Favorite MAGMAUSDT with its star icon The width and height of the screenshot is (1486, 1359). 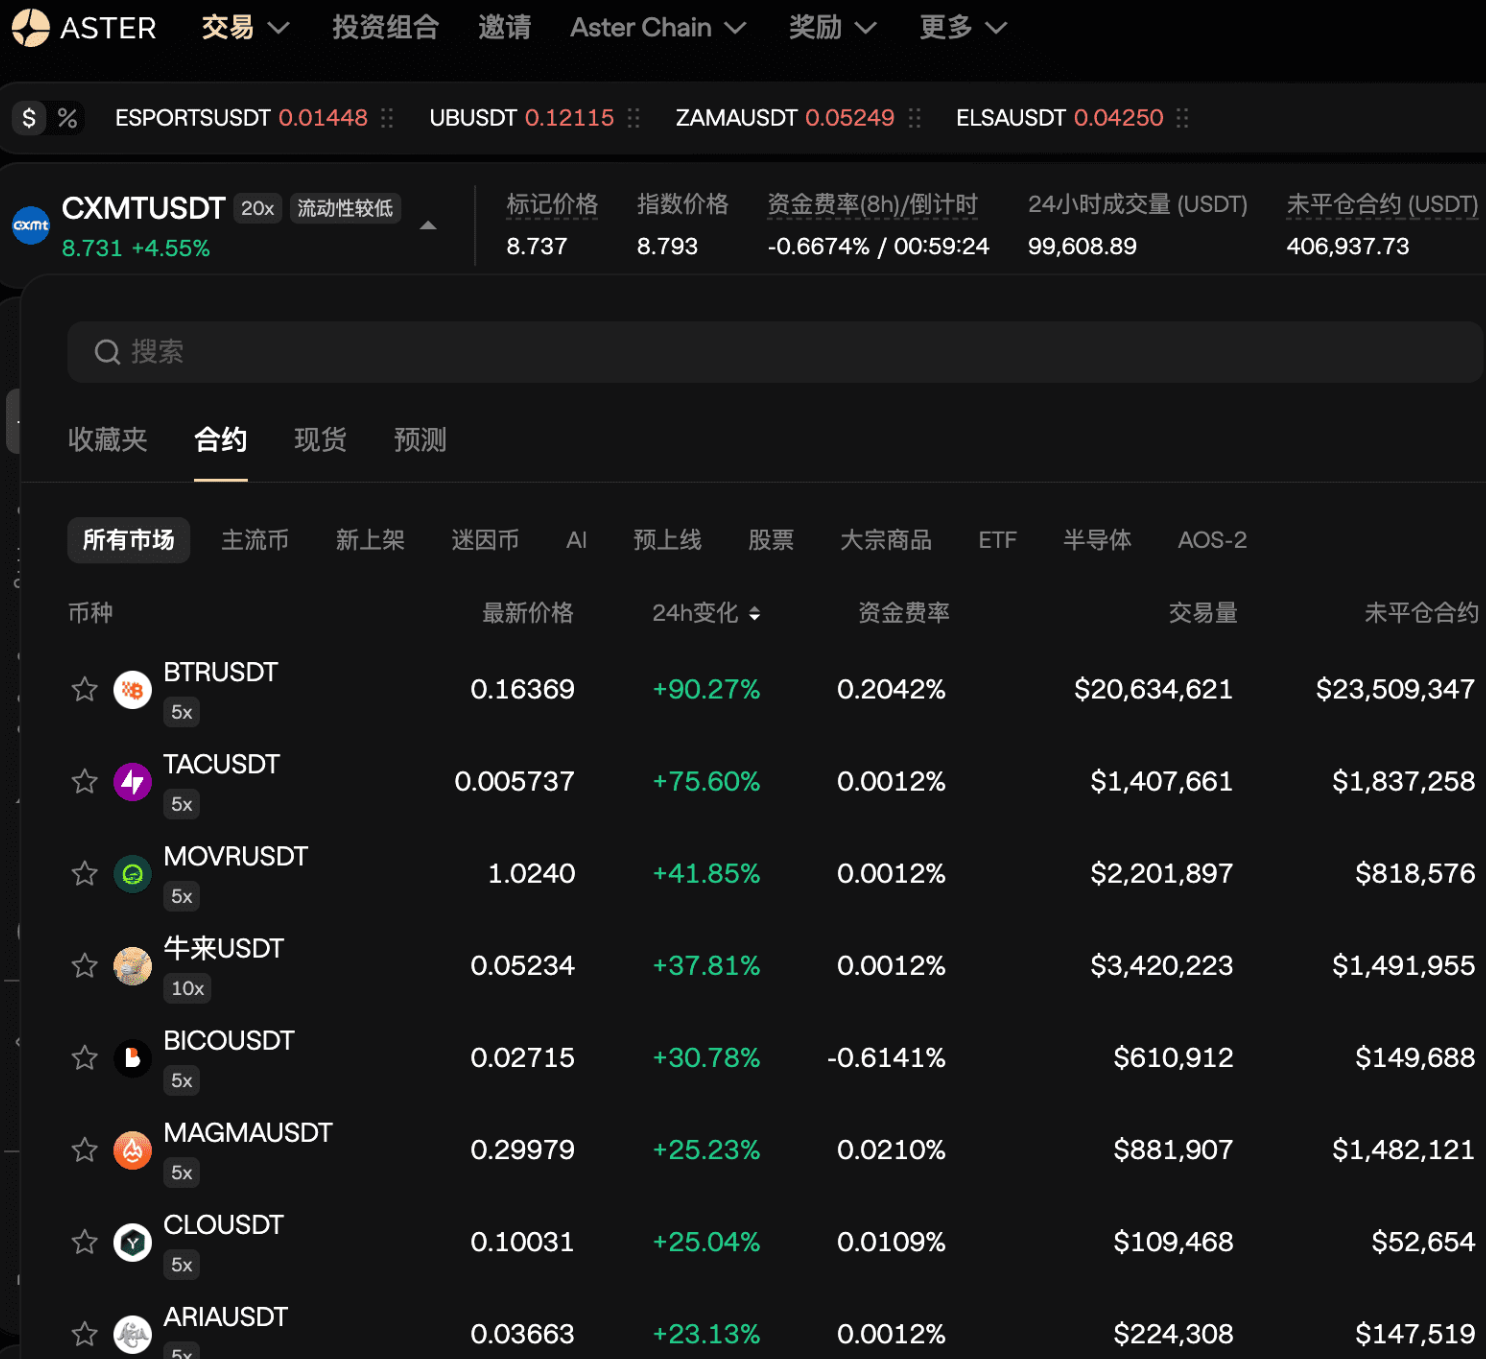click(85, 1150)
